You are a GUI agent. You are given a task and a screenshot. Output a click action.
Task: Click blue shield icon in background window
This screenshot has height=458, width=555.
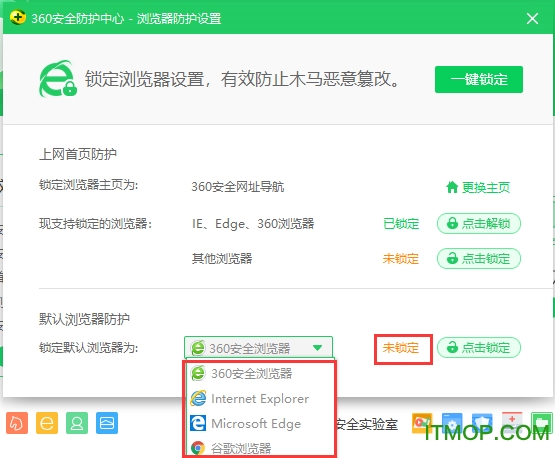(x=482, y=423)
